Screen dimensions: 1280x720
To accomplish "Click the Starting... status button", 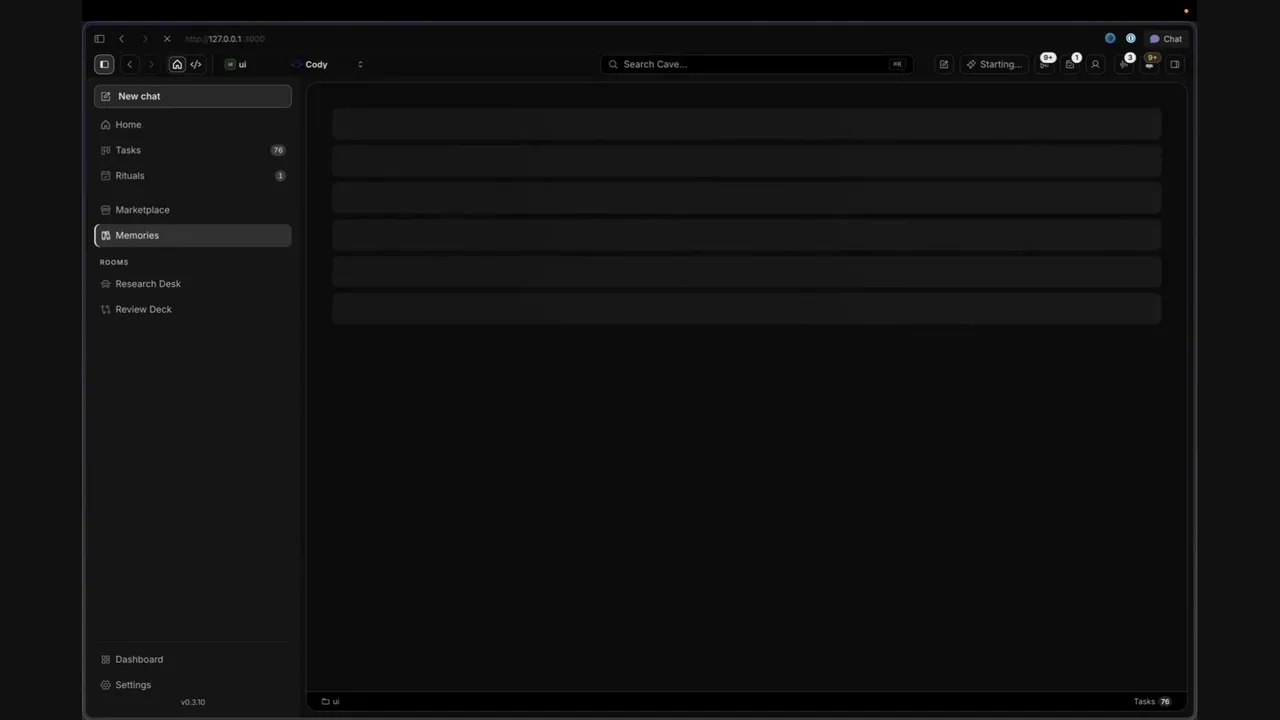I will tap(994, 64).
